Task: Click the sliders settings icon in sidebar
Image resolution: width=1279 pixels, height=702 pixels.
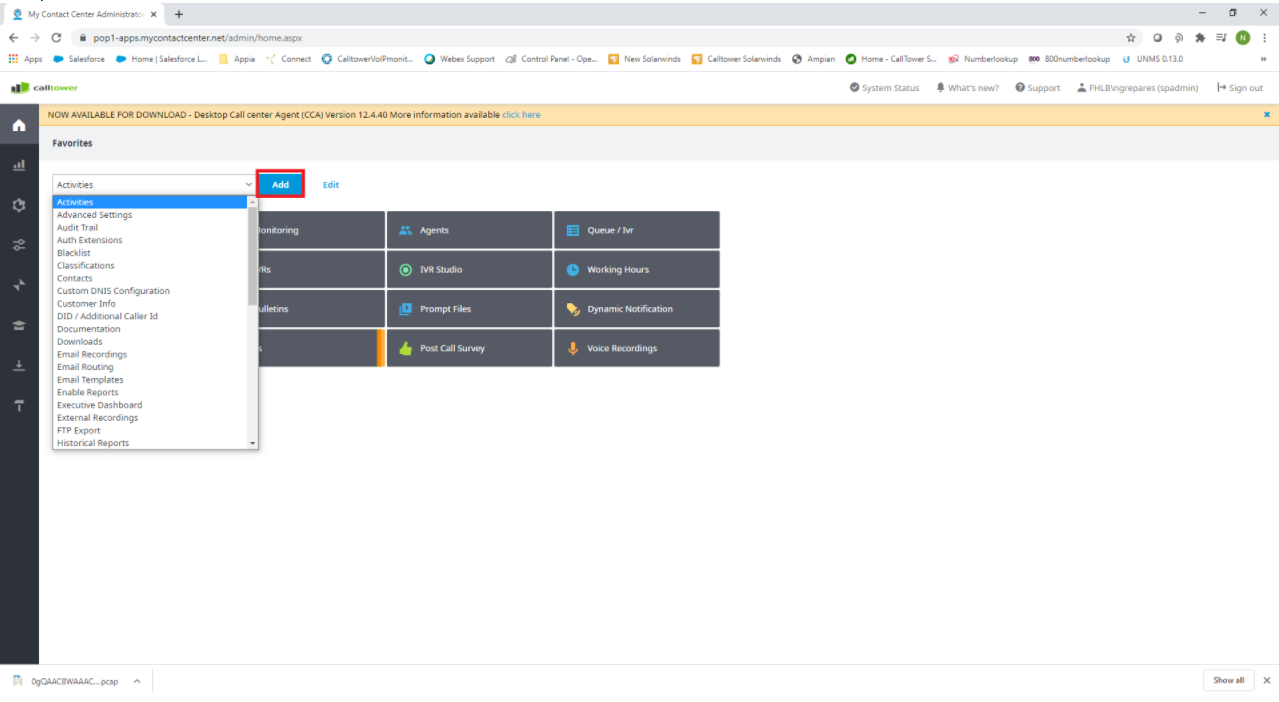Action: click(x=18, y=245)
